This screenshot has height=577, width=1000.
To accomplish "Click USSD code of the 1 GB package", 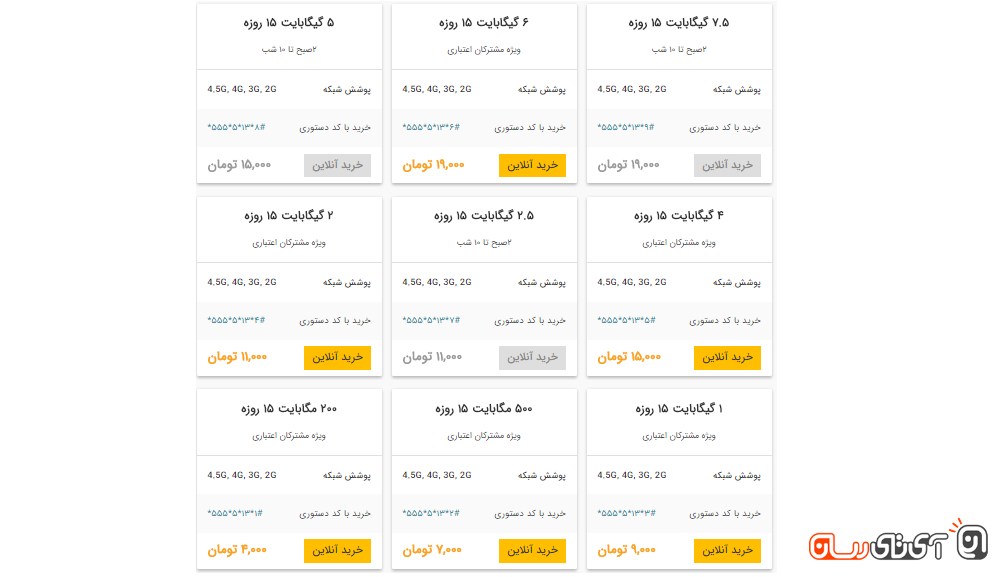I will [x=626, y=513].
